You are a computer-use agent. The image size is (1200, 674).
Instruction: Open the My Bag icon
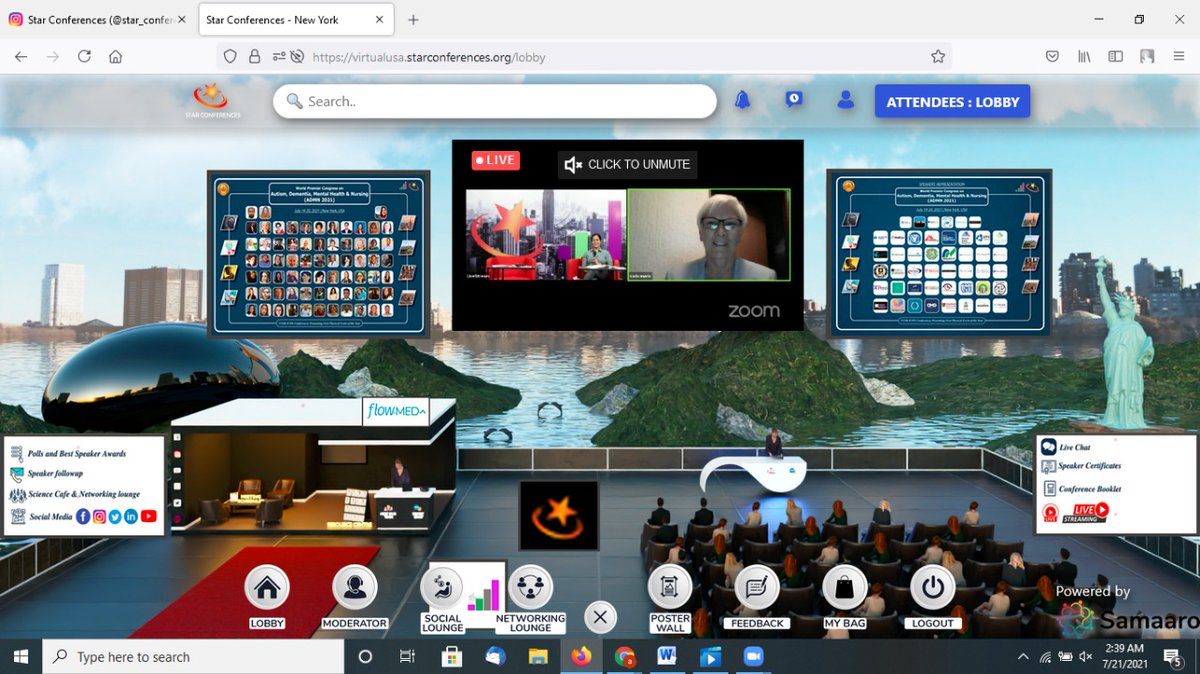coord(845,589)
